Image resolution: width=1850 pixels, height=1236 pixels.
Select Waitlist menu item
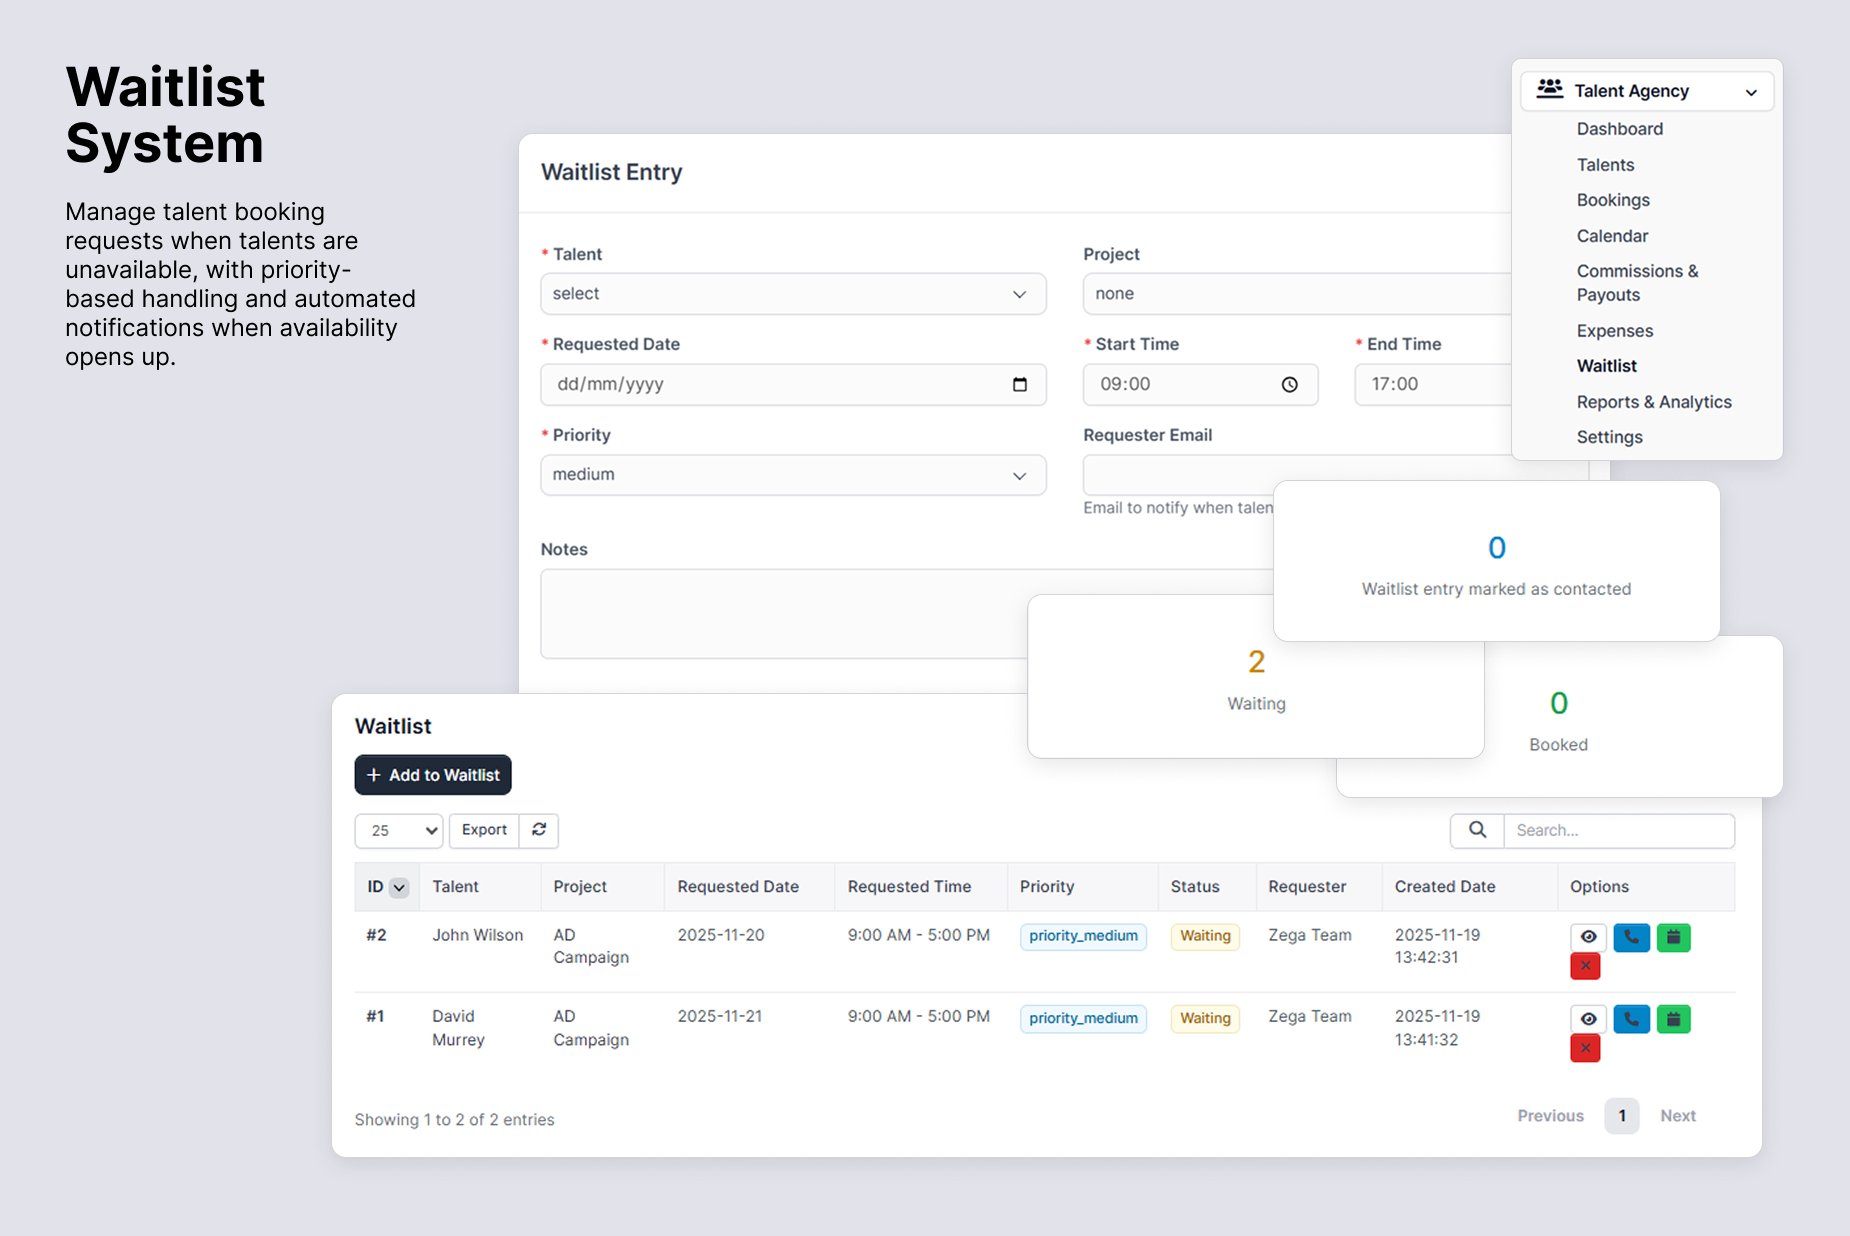pos(1606,366)
